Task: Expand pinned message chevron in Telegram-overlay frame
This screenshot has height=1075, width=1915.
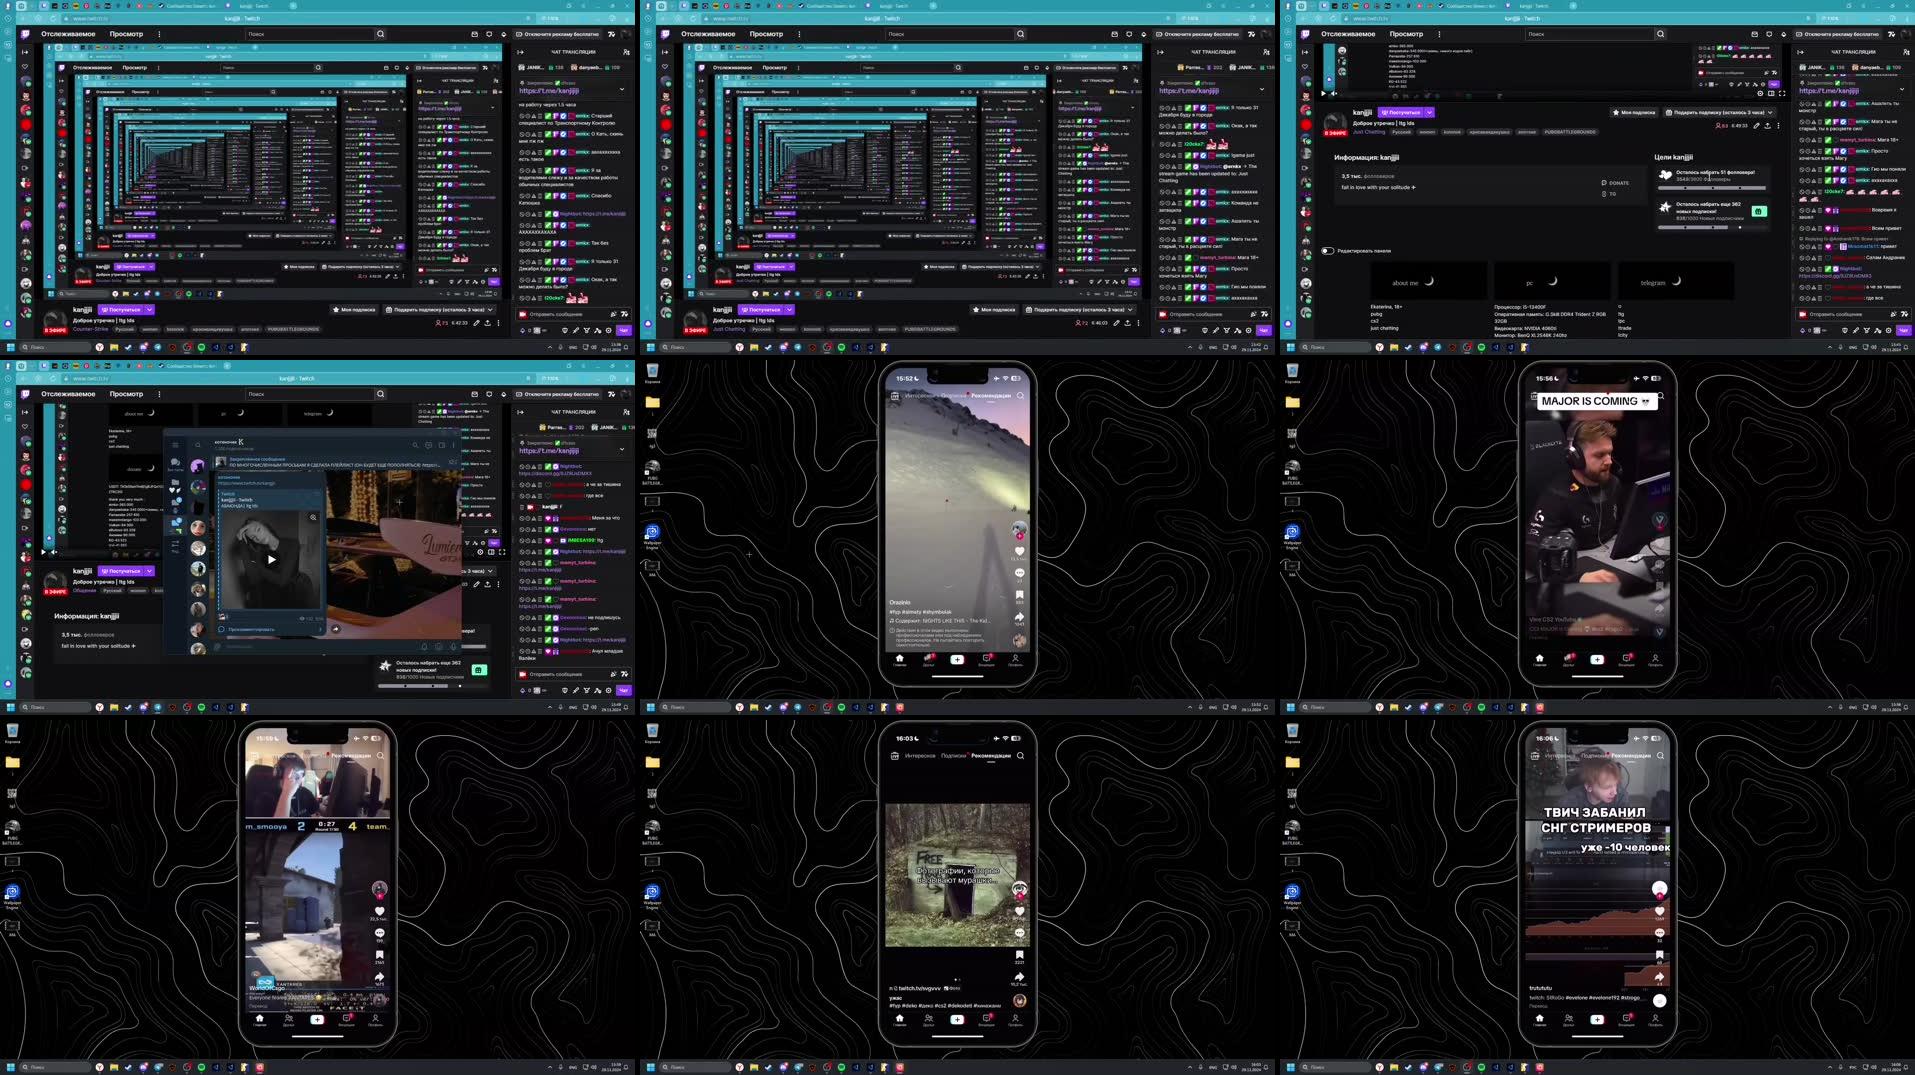Action: click(x=621, y=449)
